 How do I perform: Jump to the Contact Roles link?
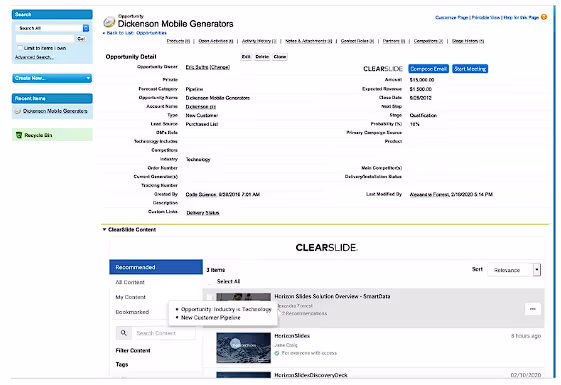357,41
